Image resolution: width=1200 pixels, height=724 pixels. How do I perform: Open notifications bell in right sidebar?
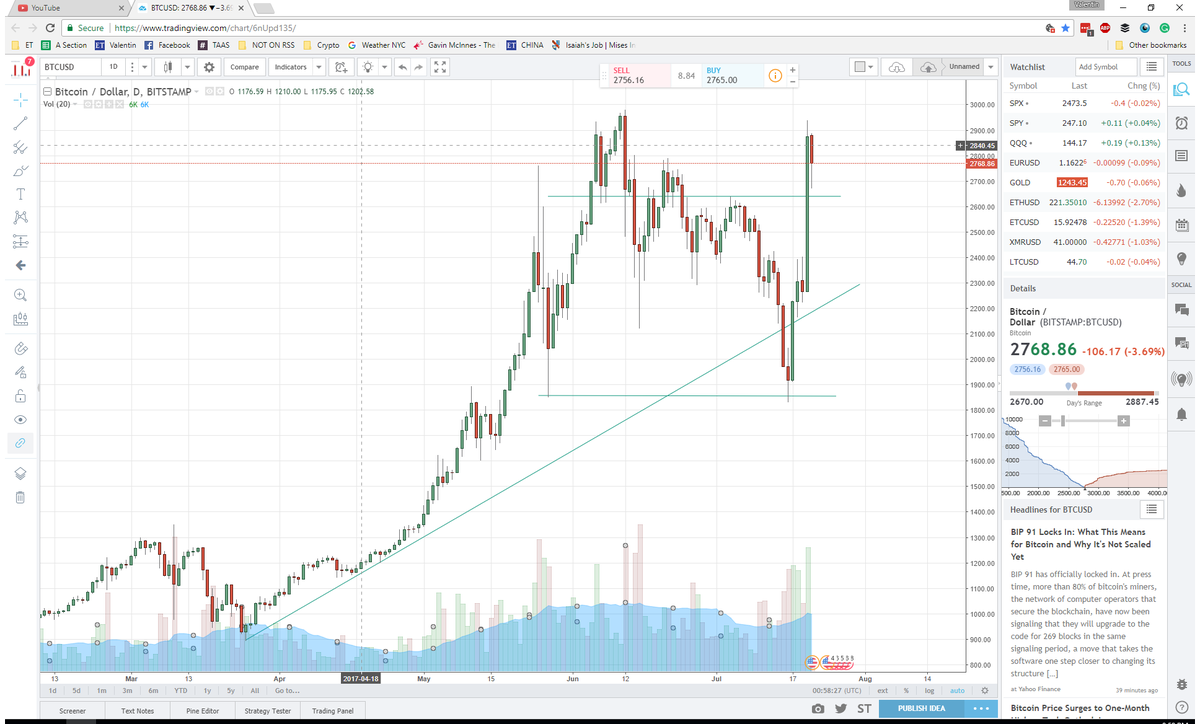tap(1181, 414)
